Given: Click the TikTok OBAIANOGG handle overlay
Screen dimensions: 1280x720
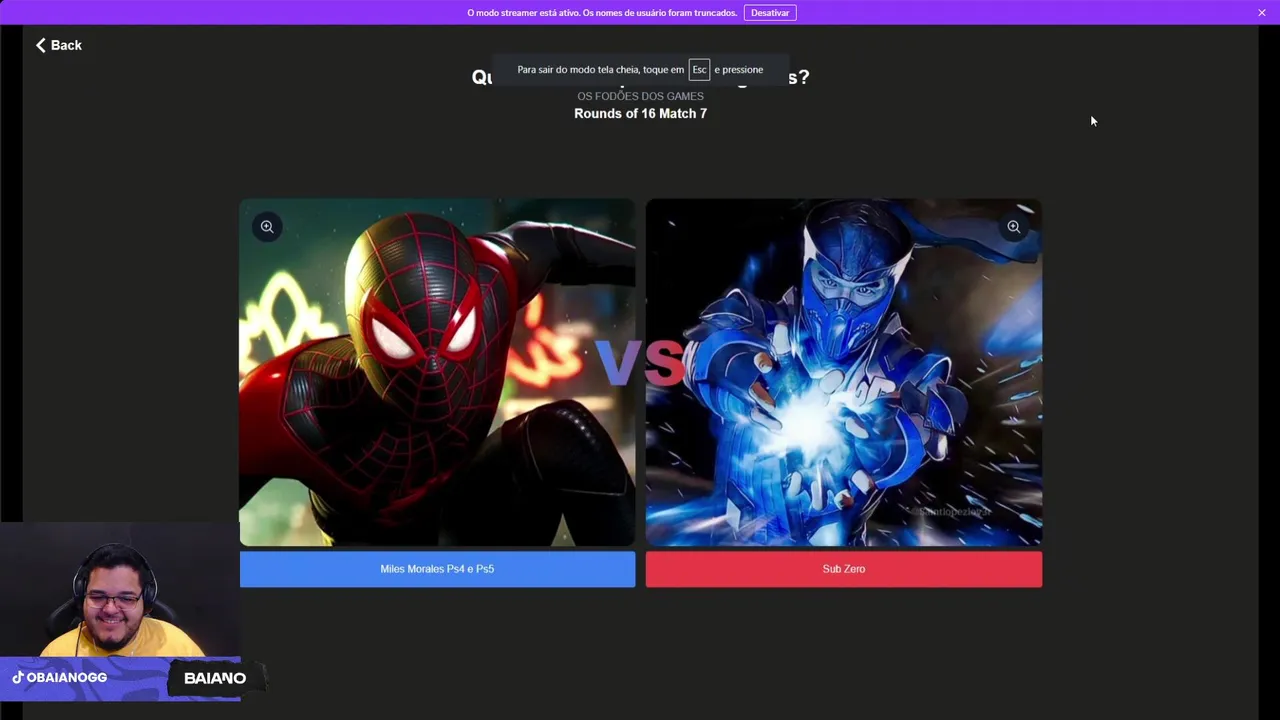Looking at the screenshot, I should [x=60, y=678].
